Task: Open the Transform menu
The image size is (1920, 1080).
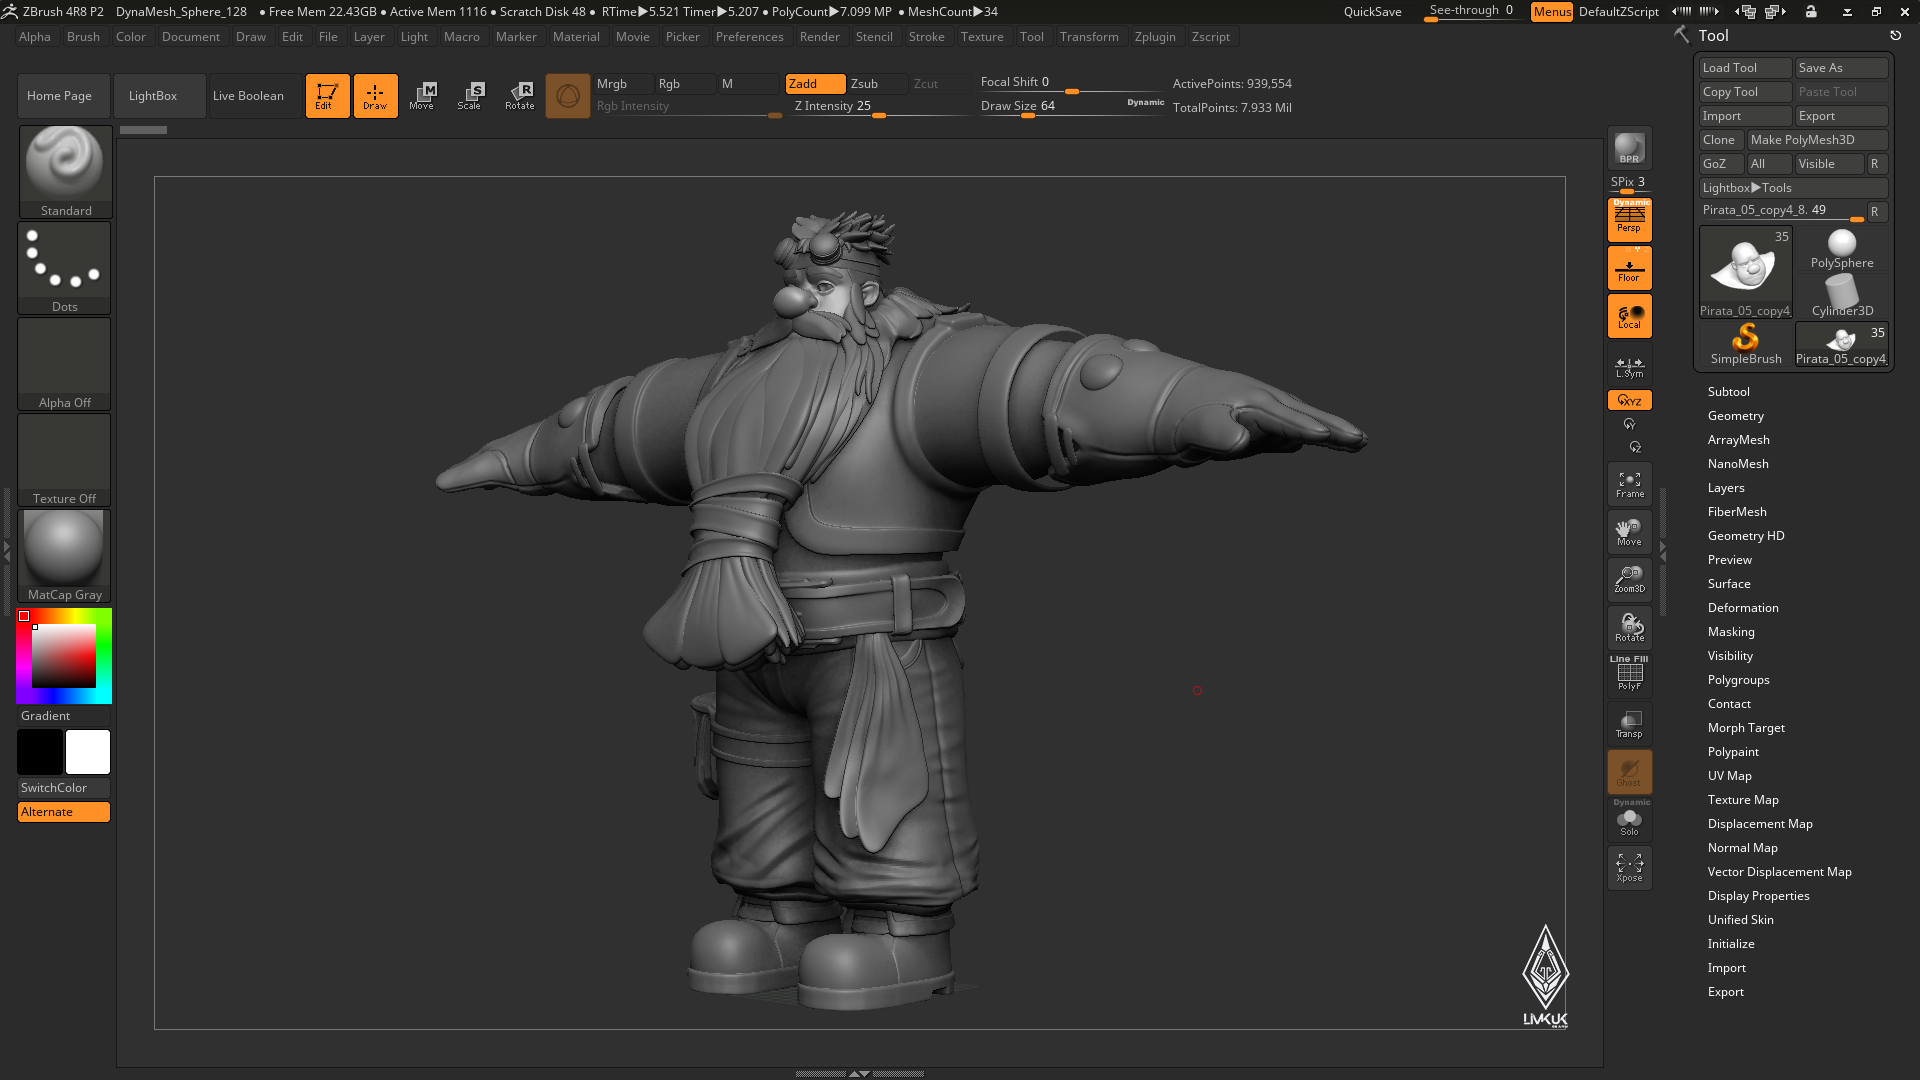Action: pyautogui.click(x=1089, y=37)
